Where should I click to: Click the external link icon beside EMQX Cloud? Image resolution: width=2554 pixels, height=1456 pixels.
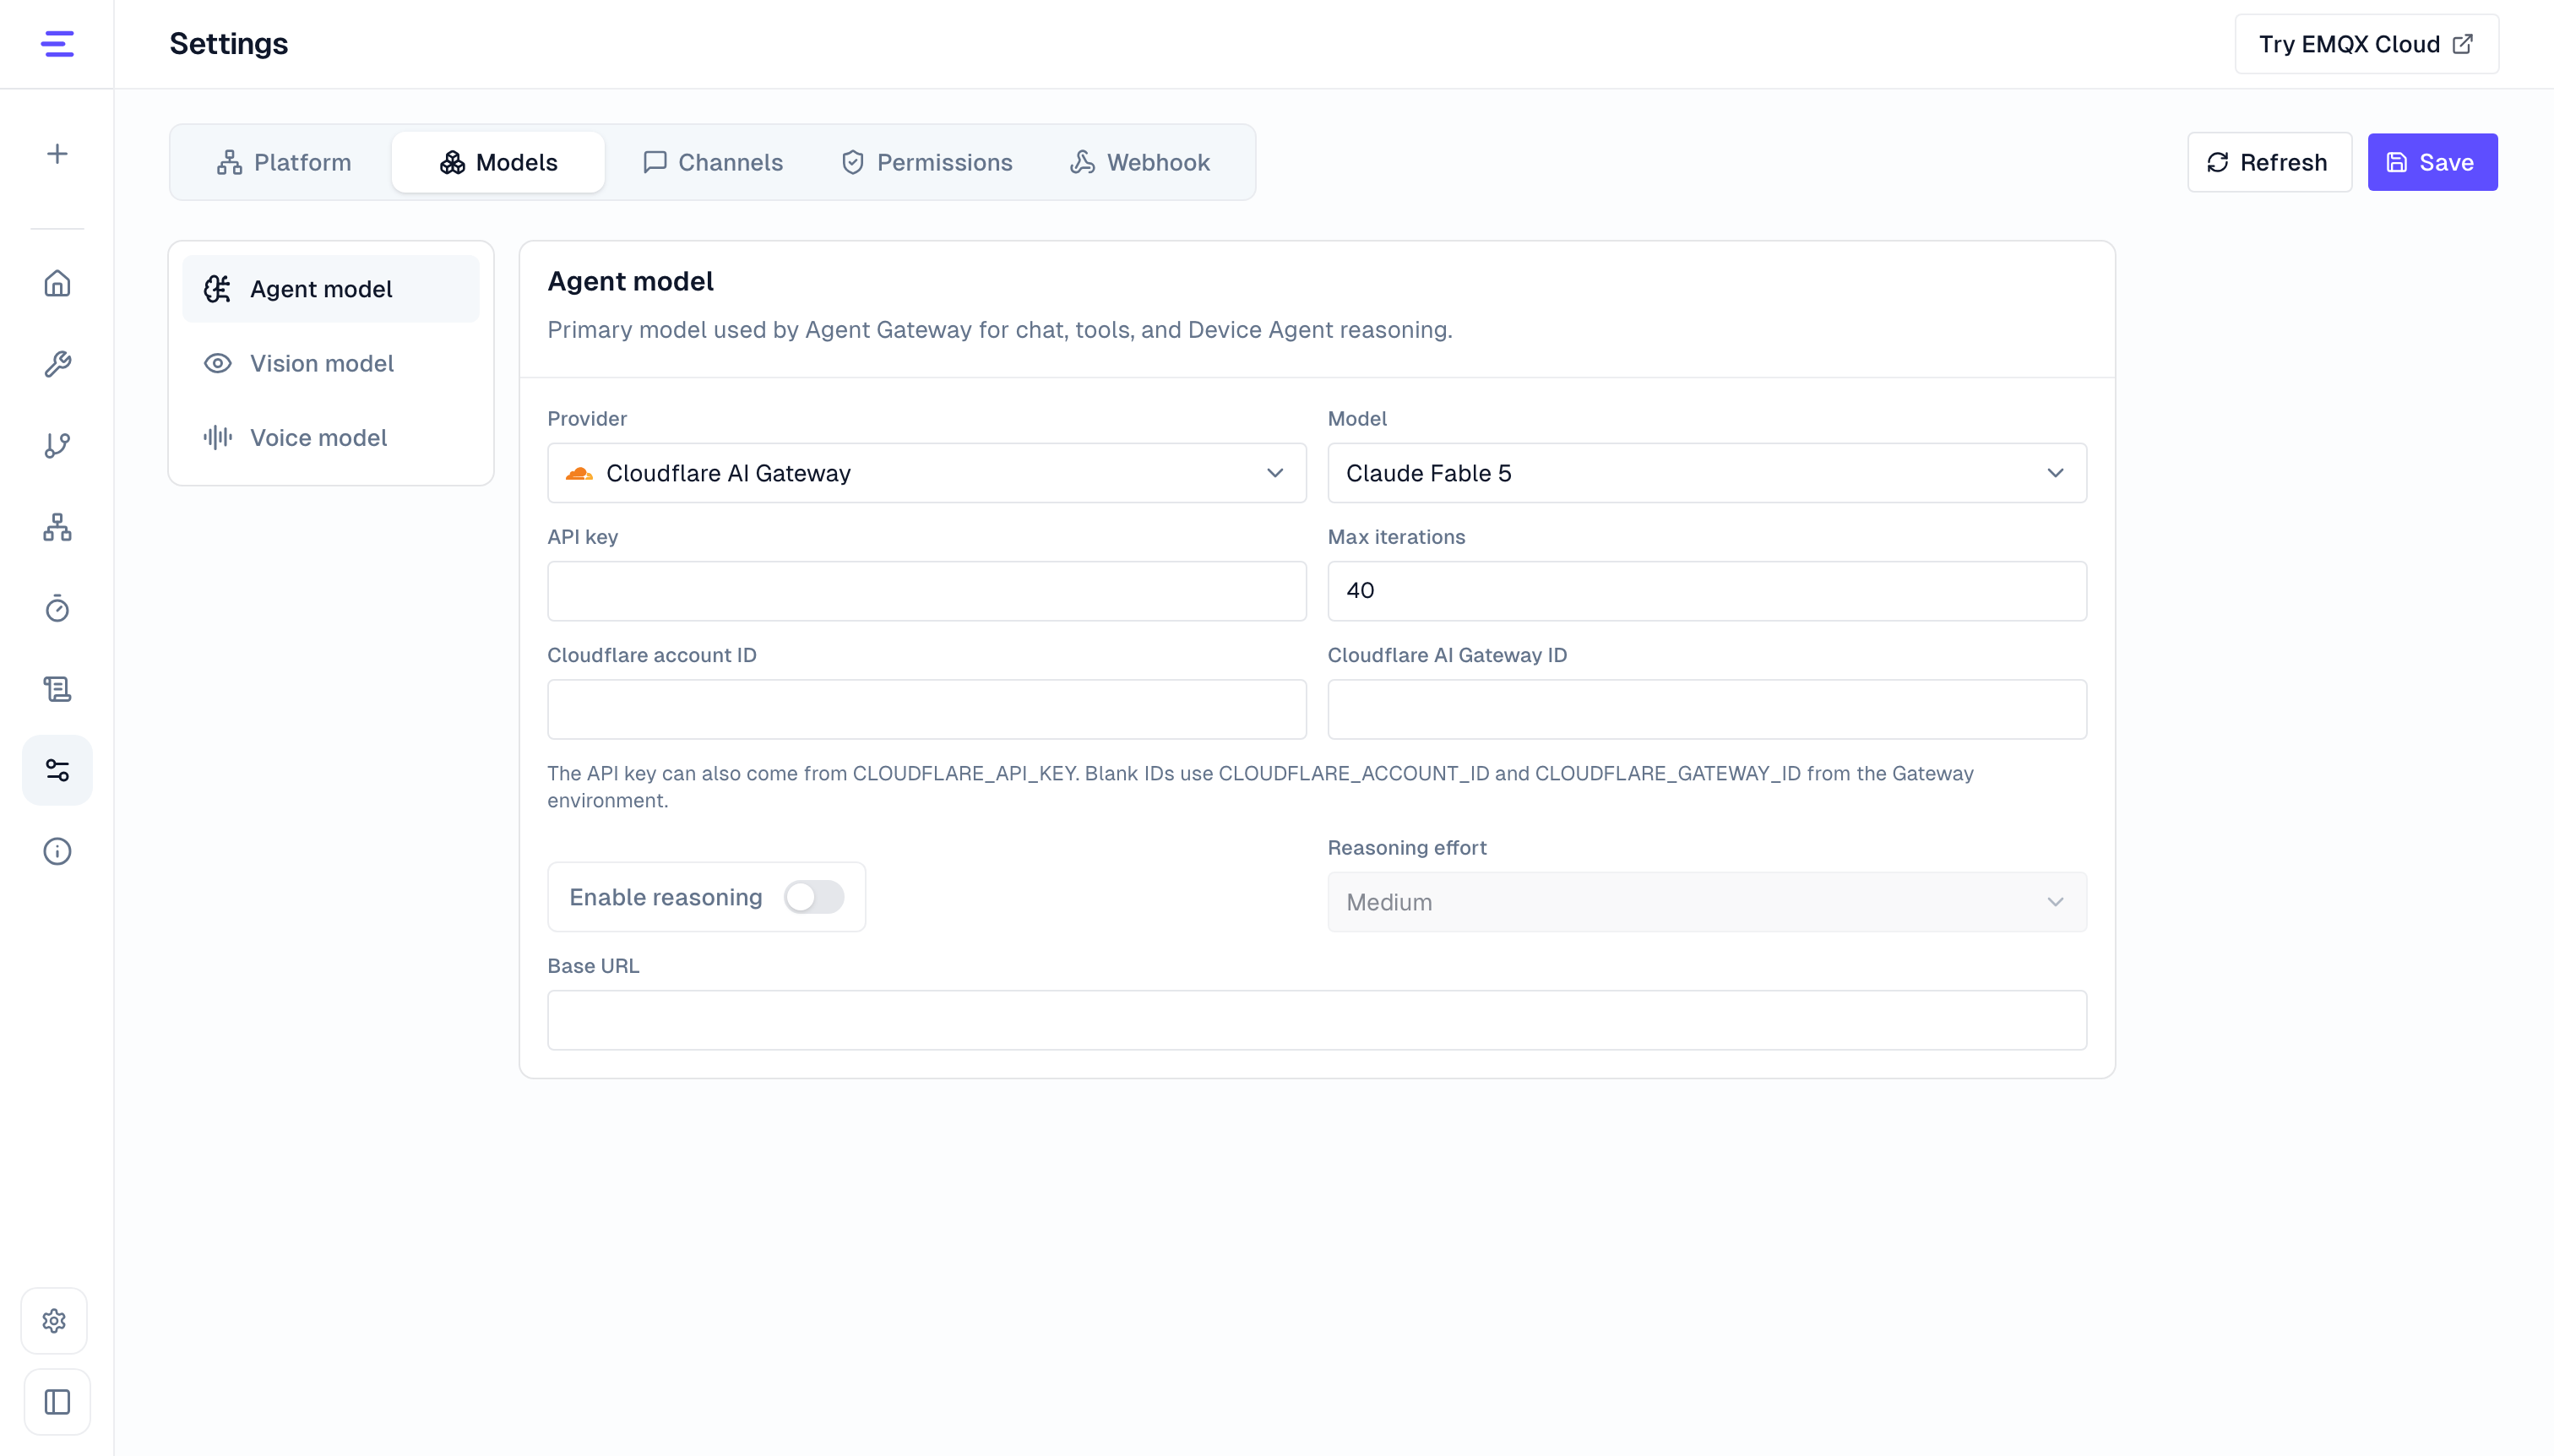point(2463,44)
